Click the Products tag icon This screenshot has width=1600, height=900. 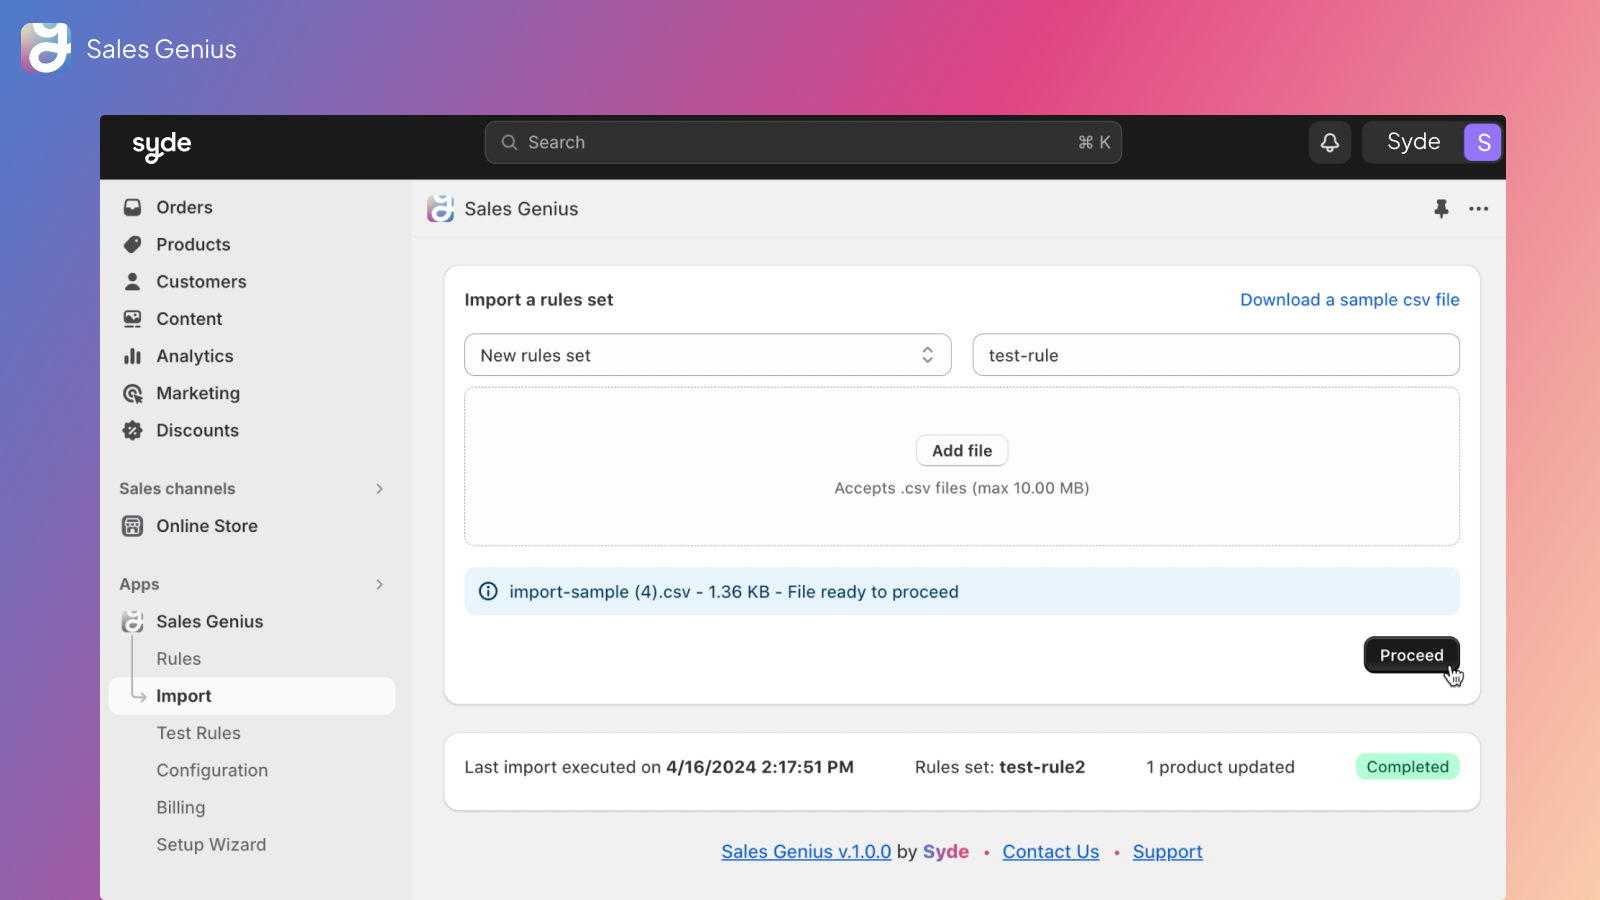click(x=132, y=245)
